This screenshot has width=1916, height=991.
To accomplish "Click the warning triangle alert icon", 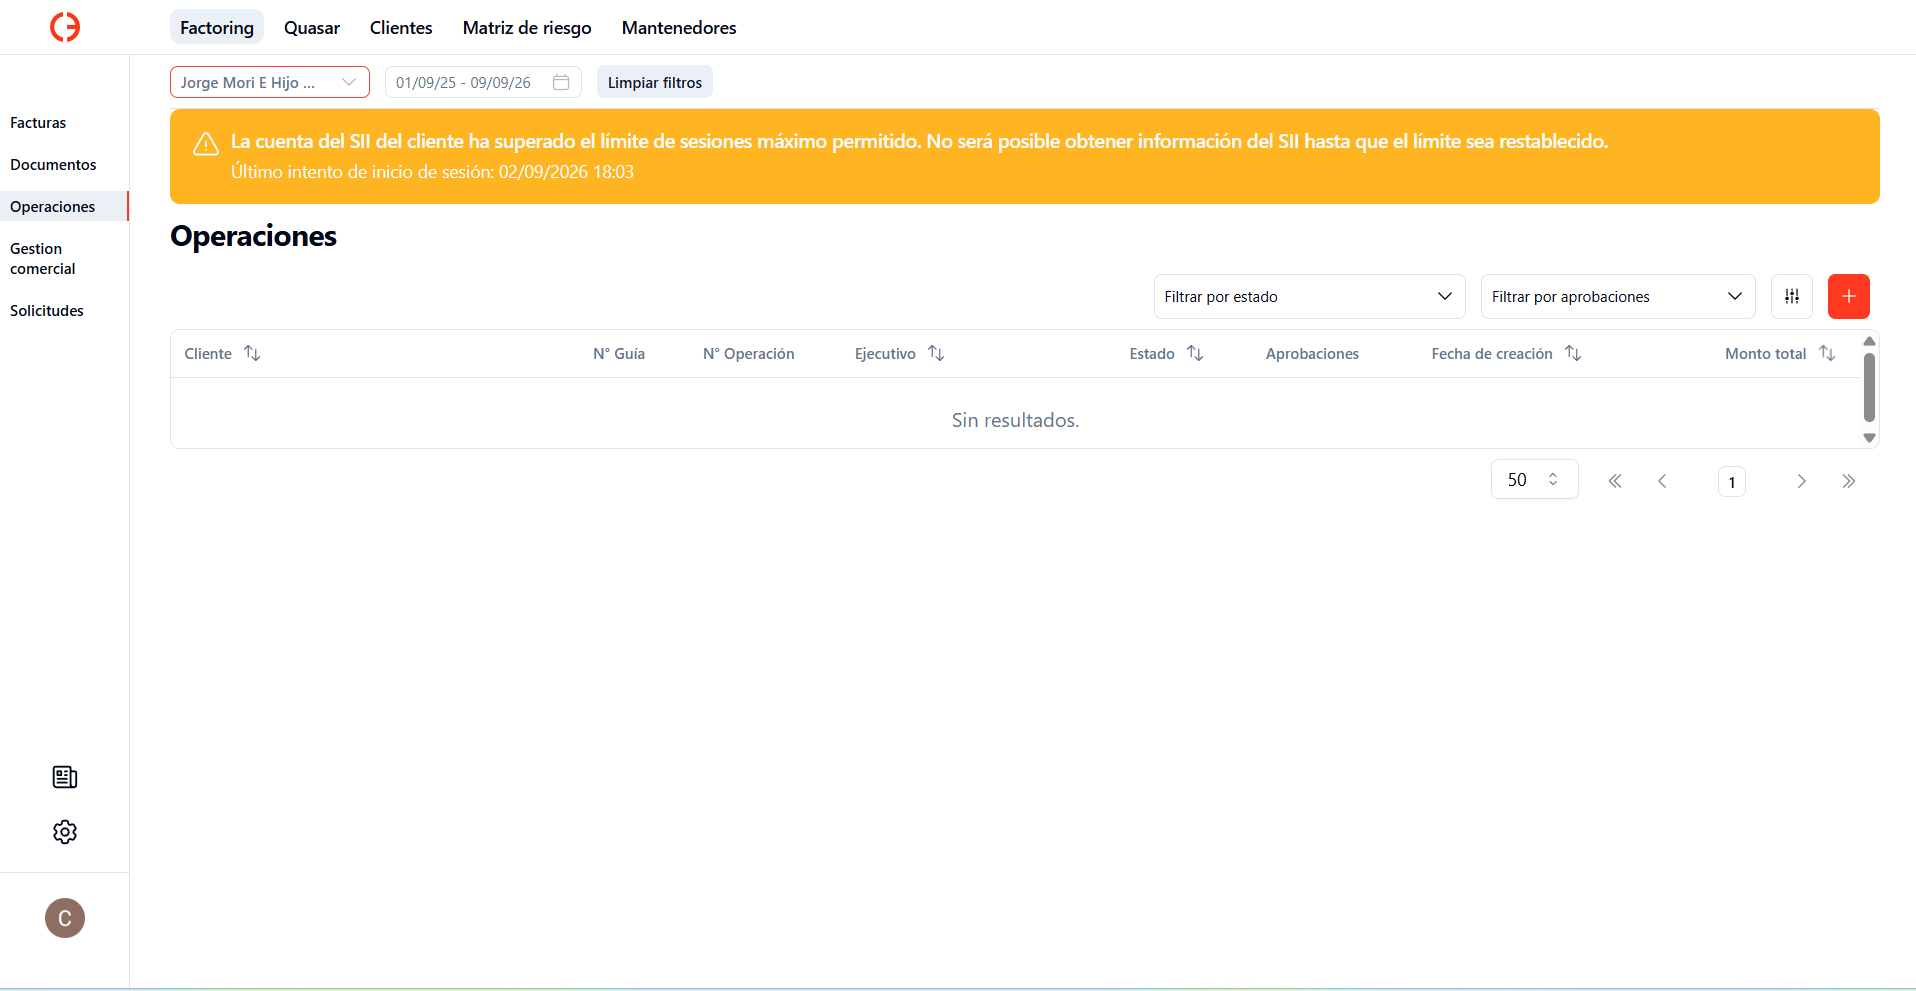I will [x=206, y=144].
